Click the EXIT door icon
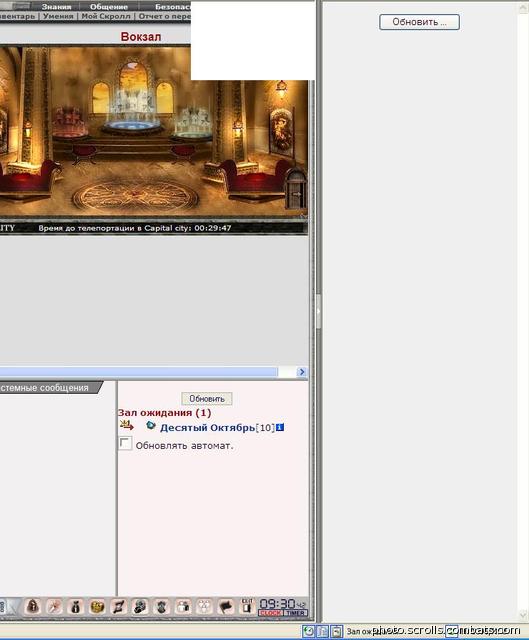 click(247, 606)
